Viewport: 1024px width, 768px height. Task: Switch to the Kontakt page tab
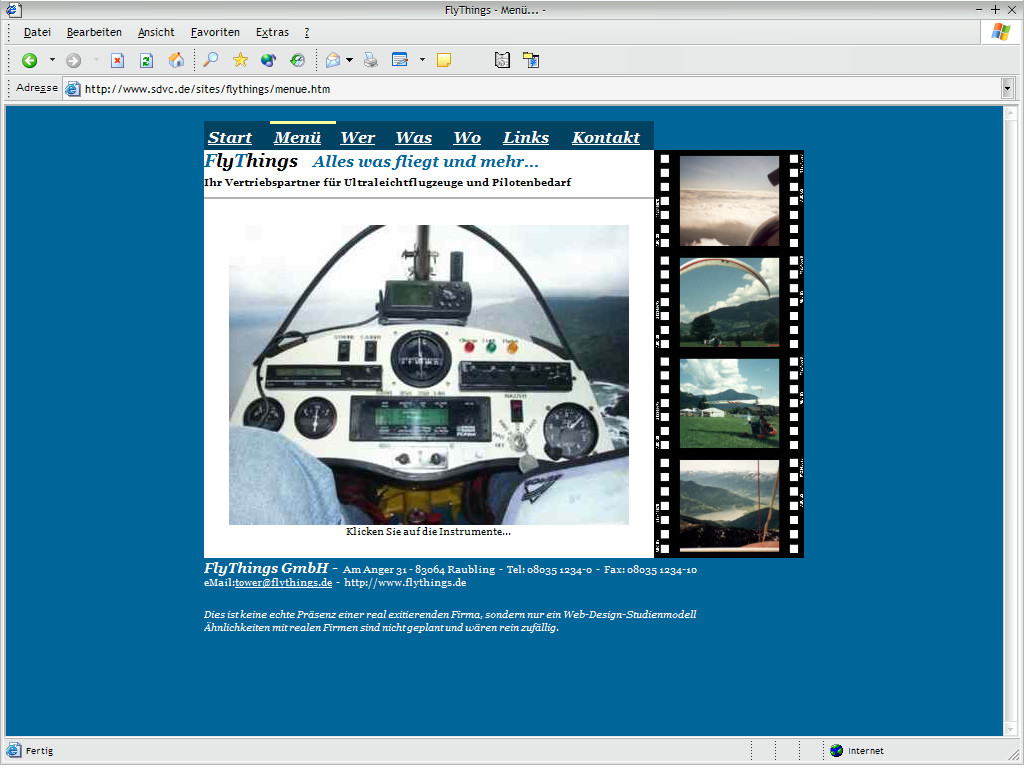pyautogui.click(x=605, y=138)
